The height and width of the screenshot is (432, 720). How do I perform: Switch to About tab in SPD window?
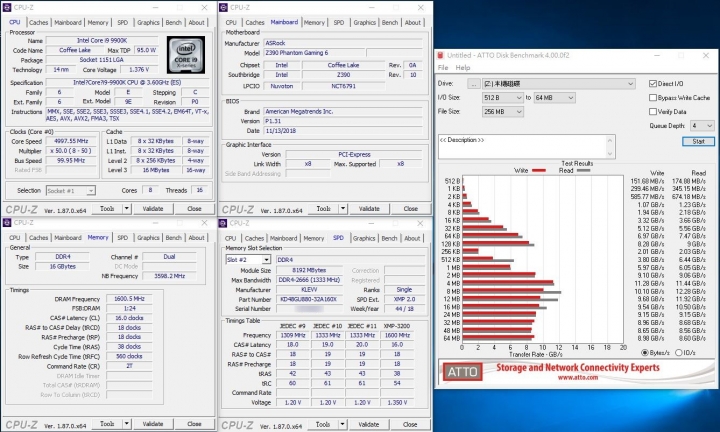pyautogui.click(x=412, y=238)
